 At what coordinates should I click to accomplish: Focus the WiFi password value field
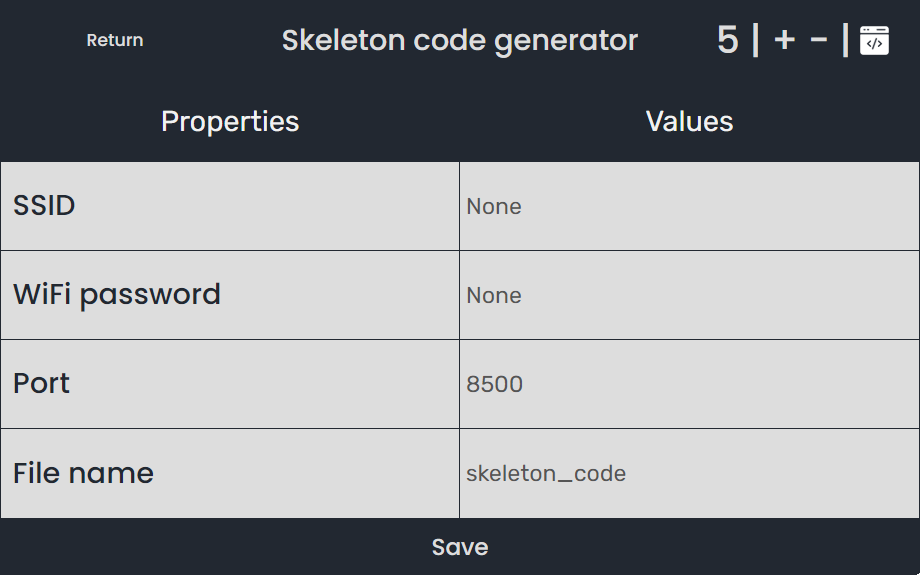(x=689, y=295)
